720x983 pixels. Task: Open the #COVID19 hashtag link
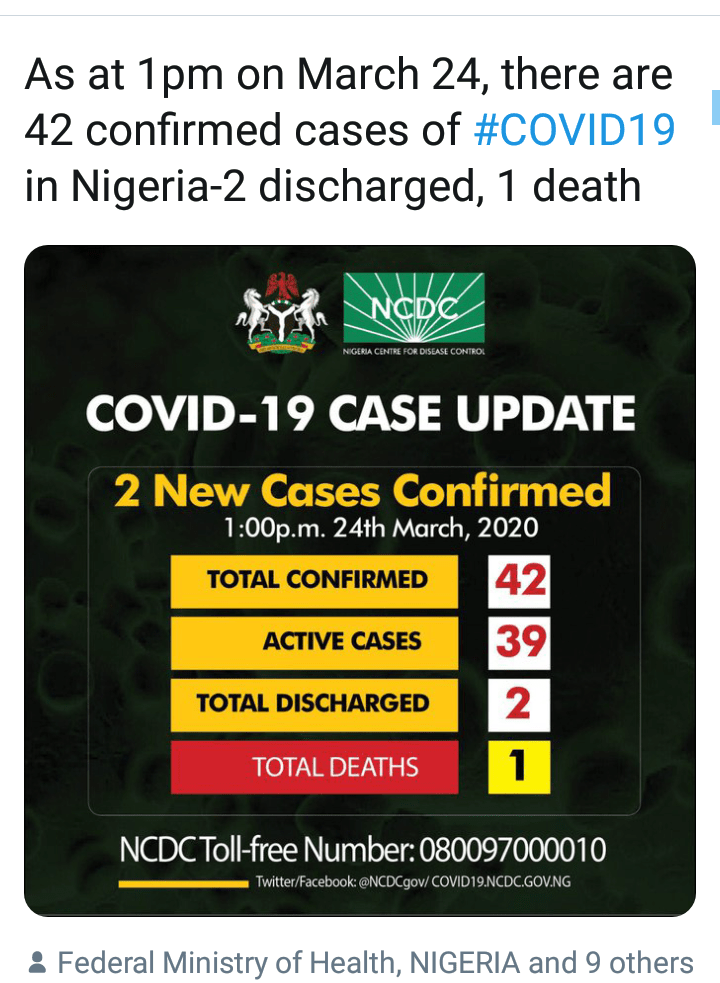(574, 131)
